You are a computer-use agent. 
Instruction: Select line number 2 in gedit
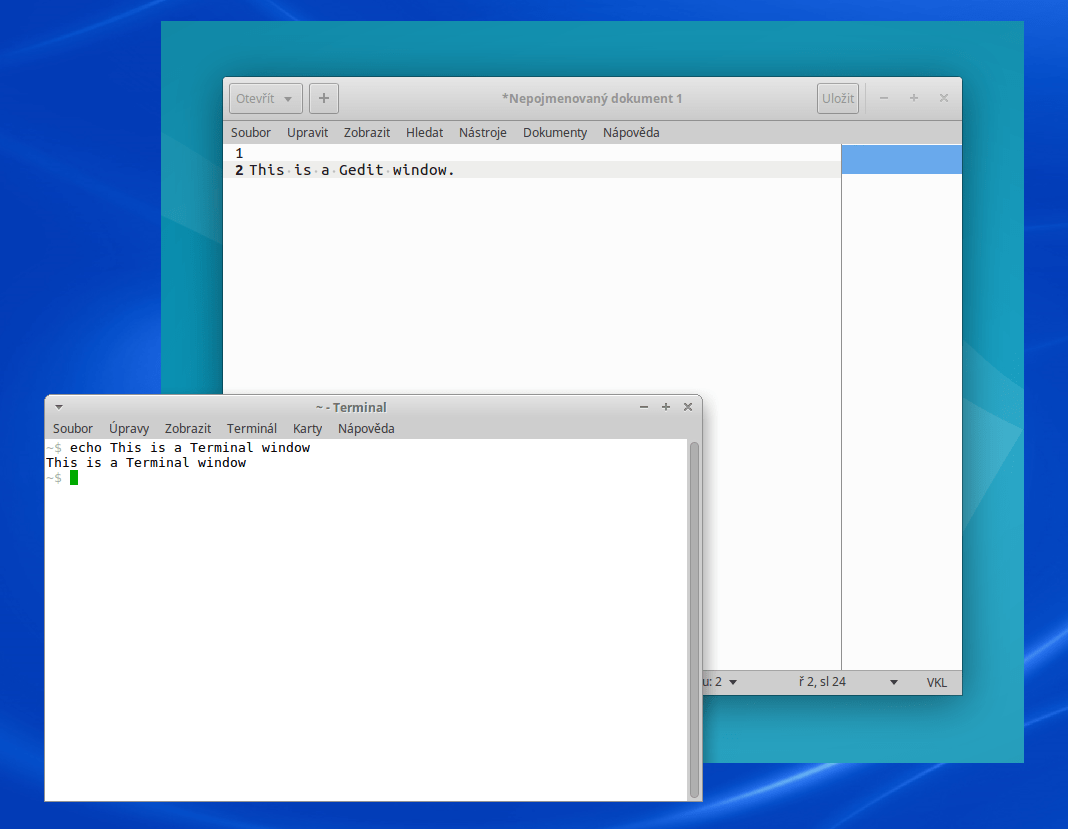(238, 170)
